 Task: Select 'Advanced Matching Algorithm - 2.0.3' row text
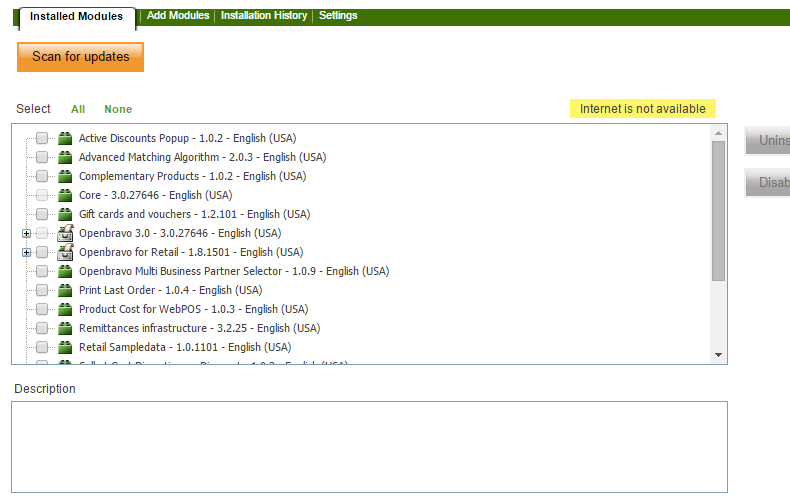coord(203,157)
